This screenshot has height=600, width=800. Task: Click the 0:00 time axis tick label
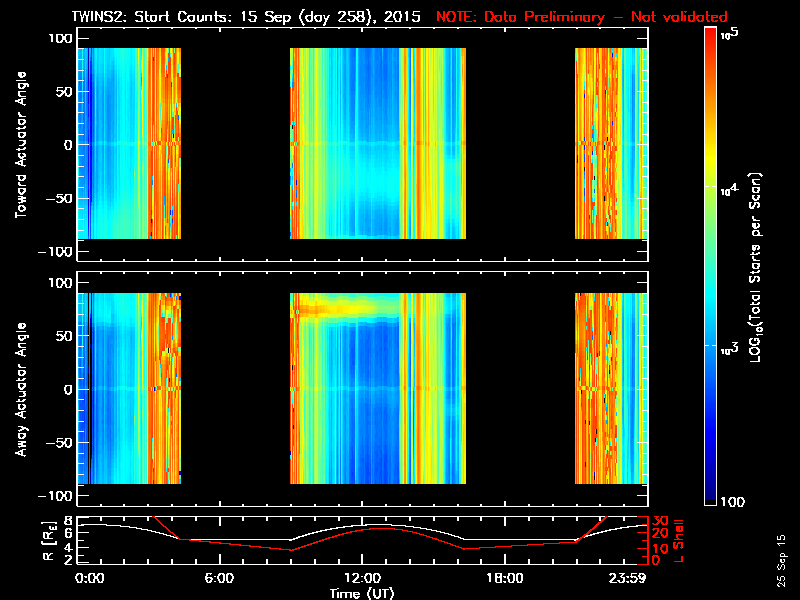(x=90, y=579)
